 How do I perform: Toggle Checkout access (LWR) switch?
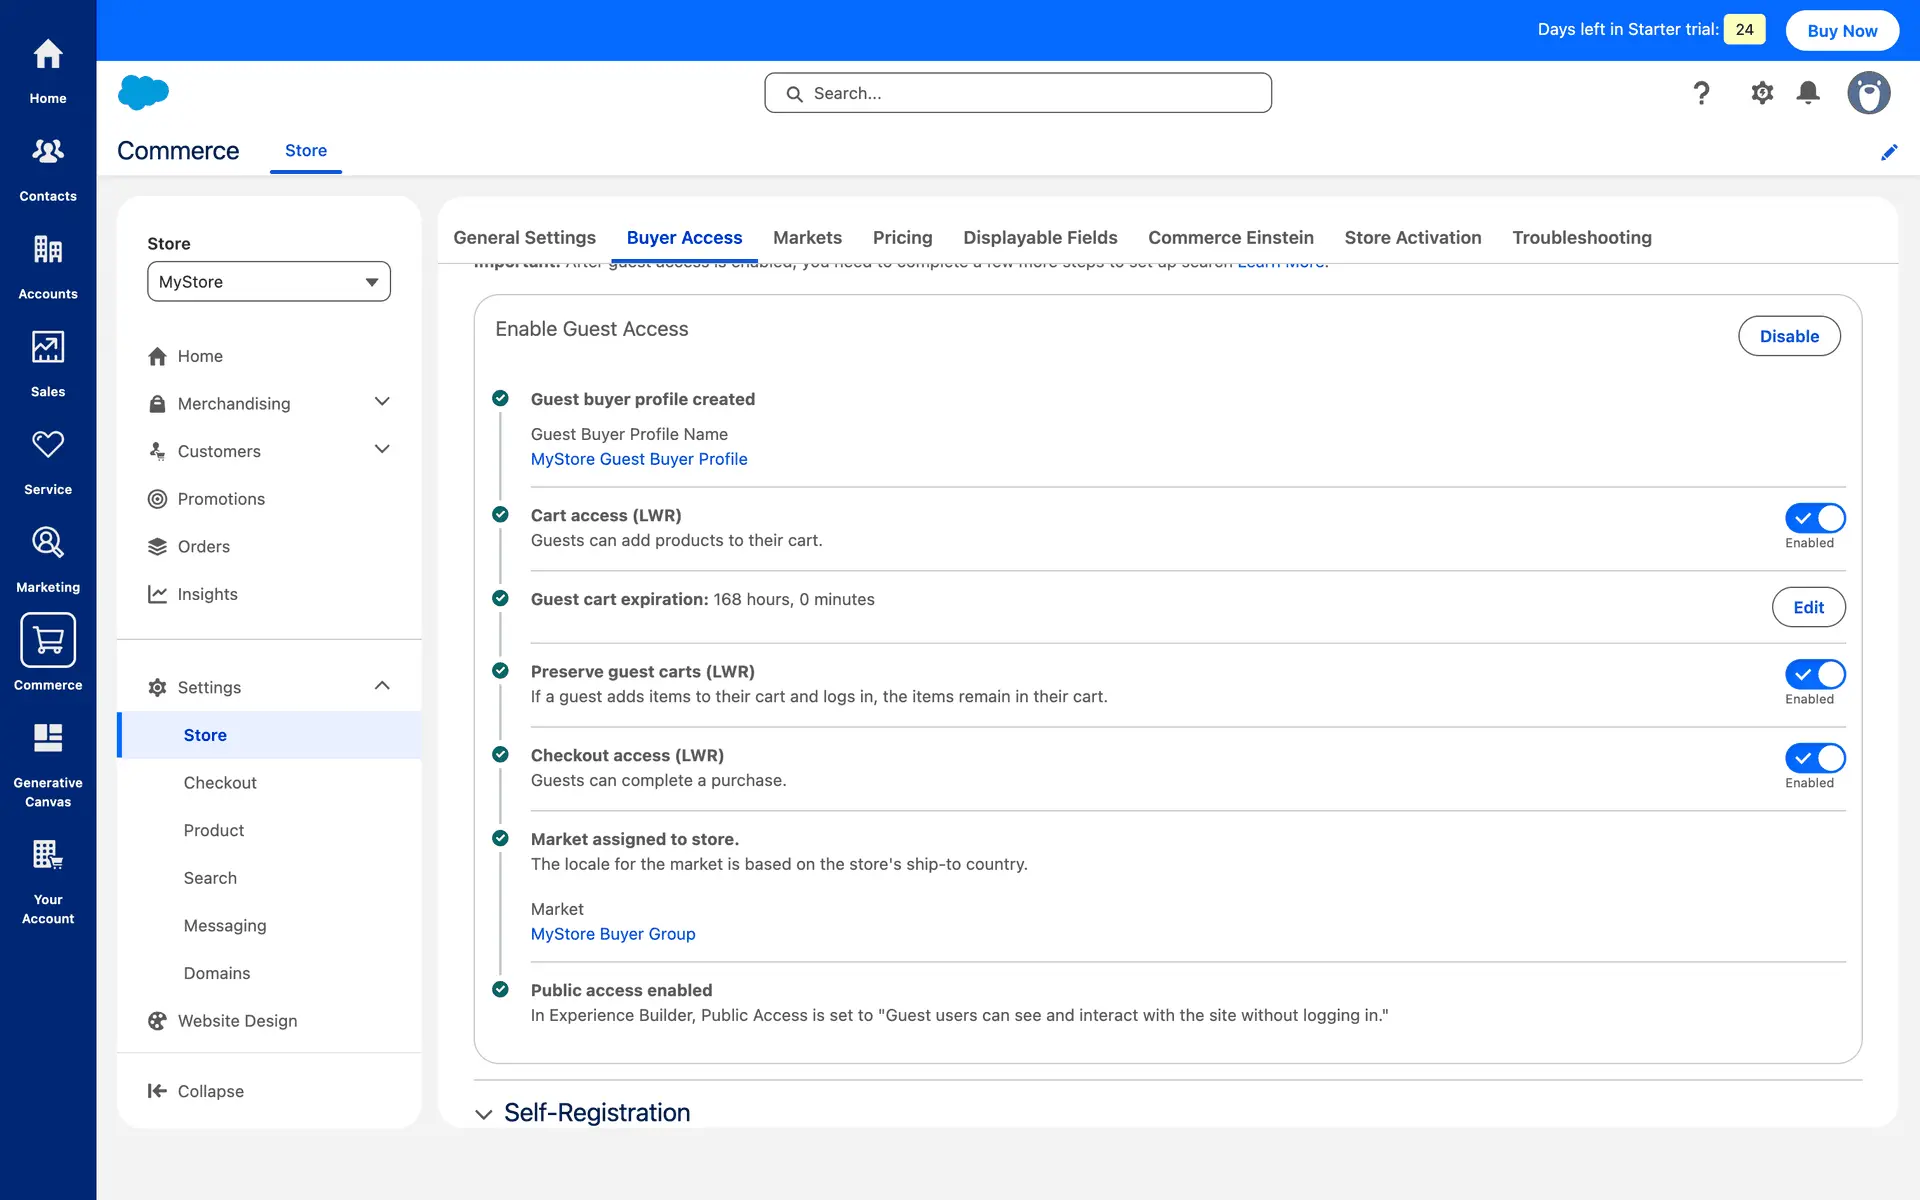[x=1814, y=758]
